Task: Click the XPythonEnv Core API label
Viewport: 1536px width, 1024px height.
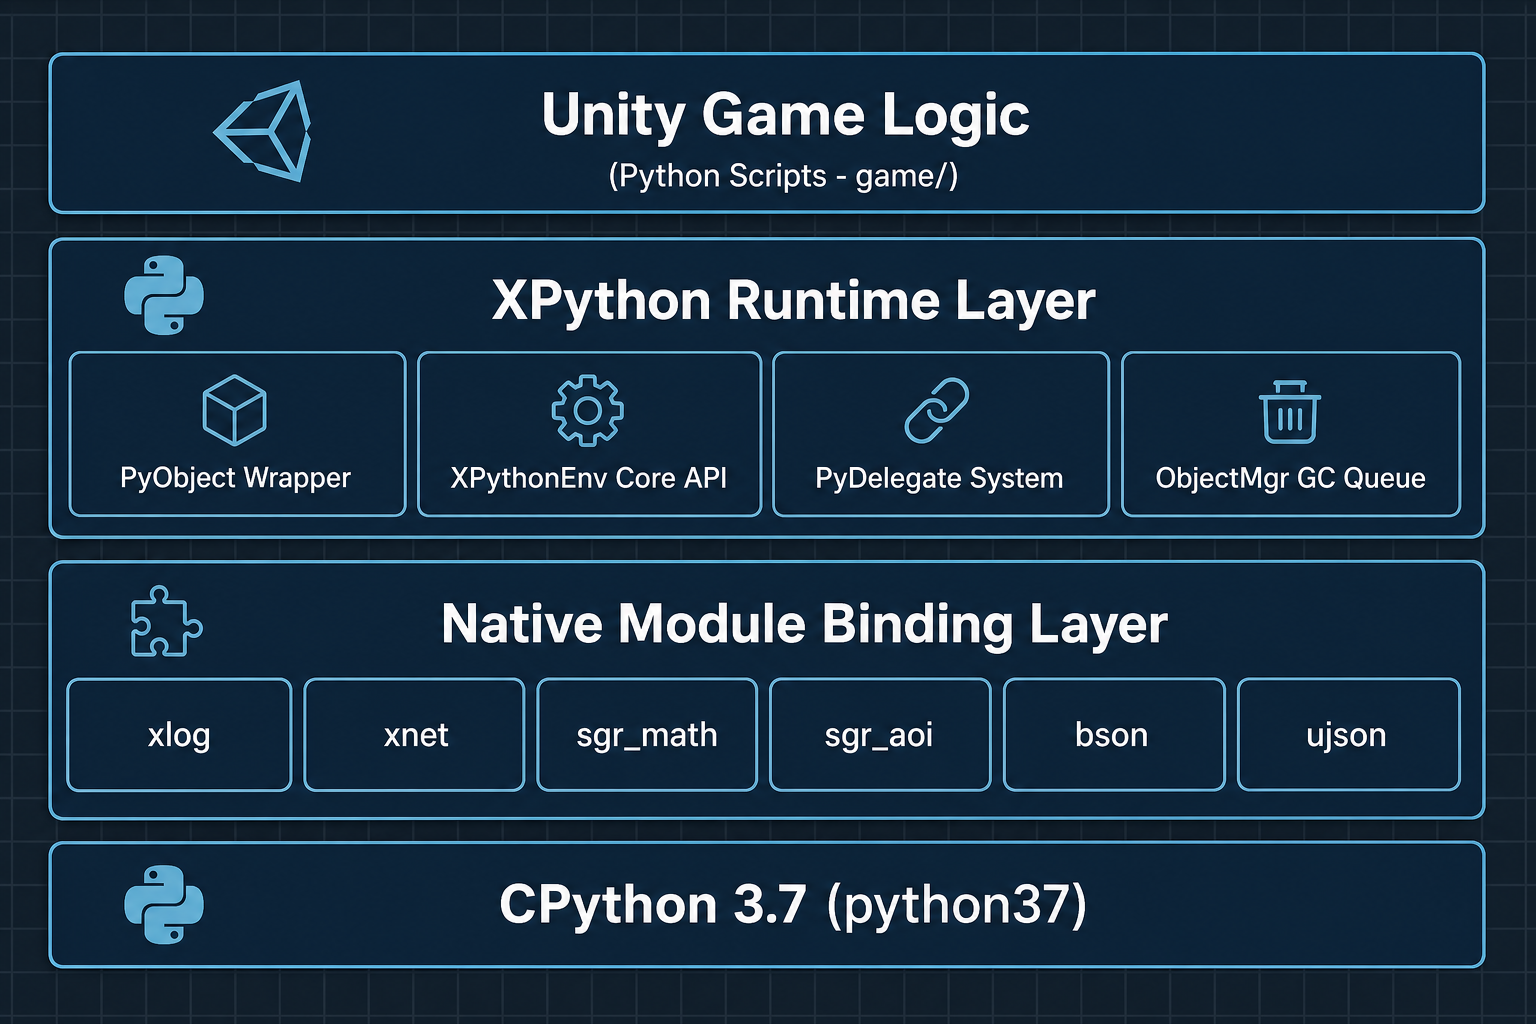Action: 589,478
